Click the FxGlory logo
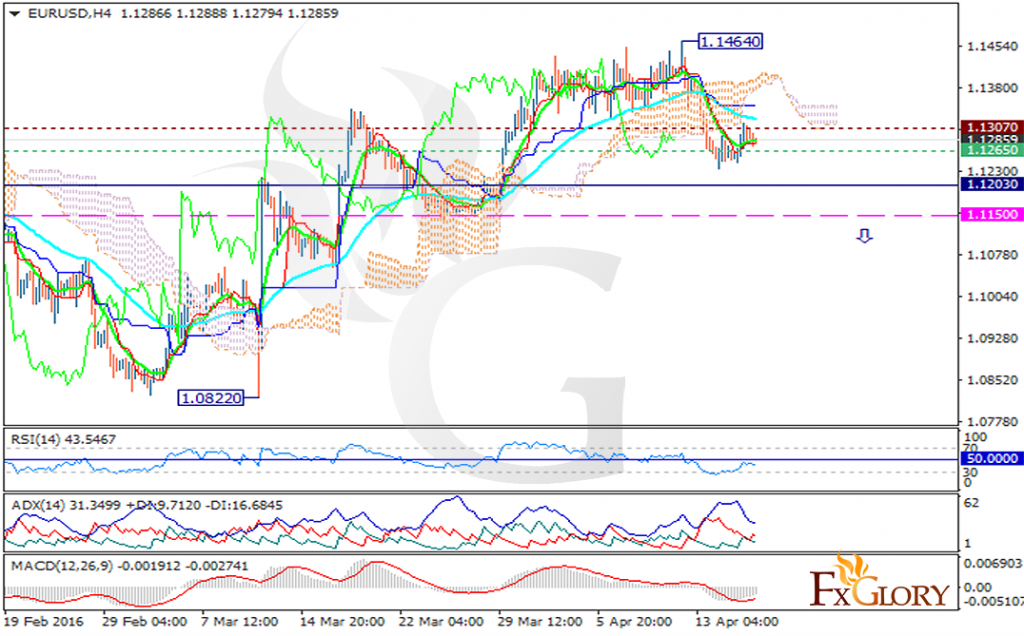Screen dimensions: 1024x636 pyautogui.click(x=879, y=581)
